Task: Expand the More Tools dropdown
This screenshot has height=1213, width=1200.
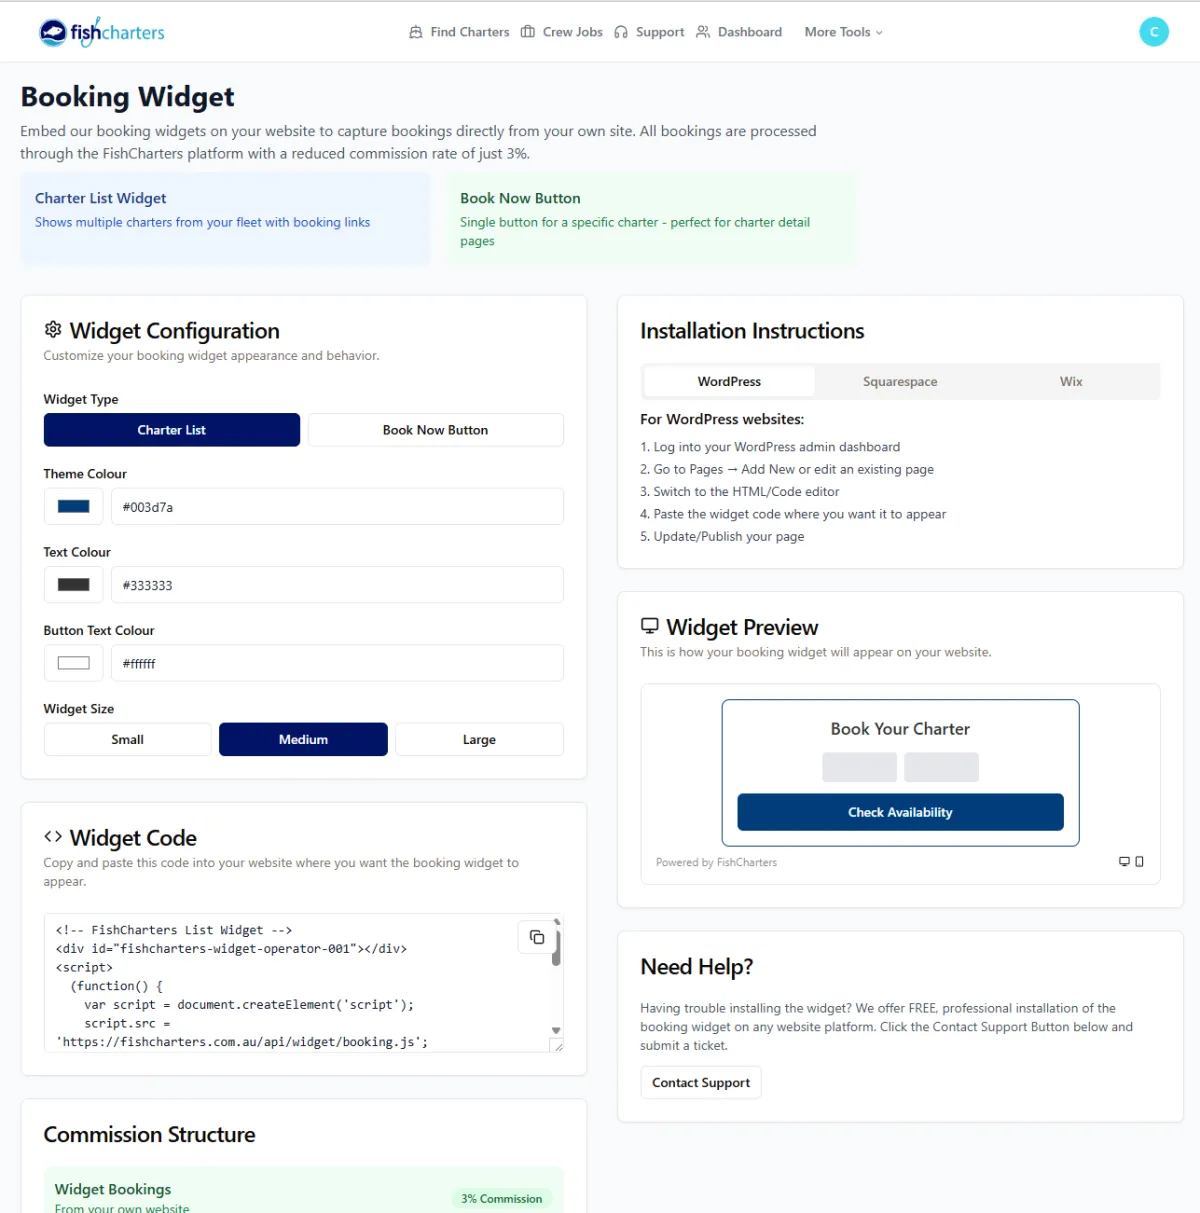Action: (x=844, y=32)
